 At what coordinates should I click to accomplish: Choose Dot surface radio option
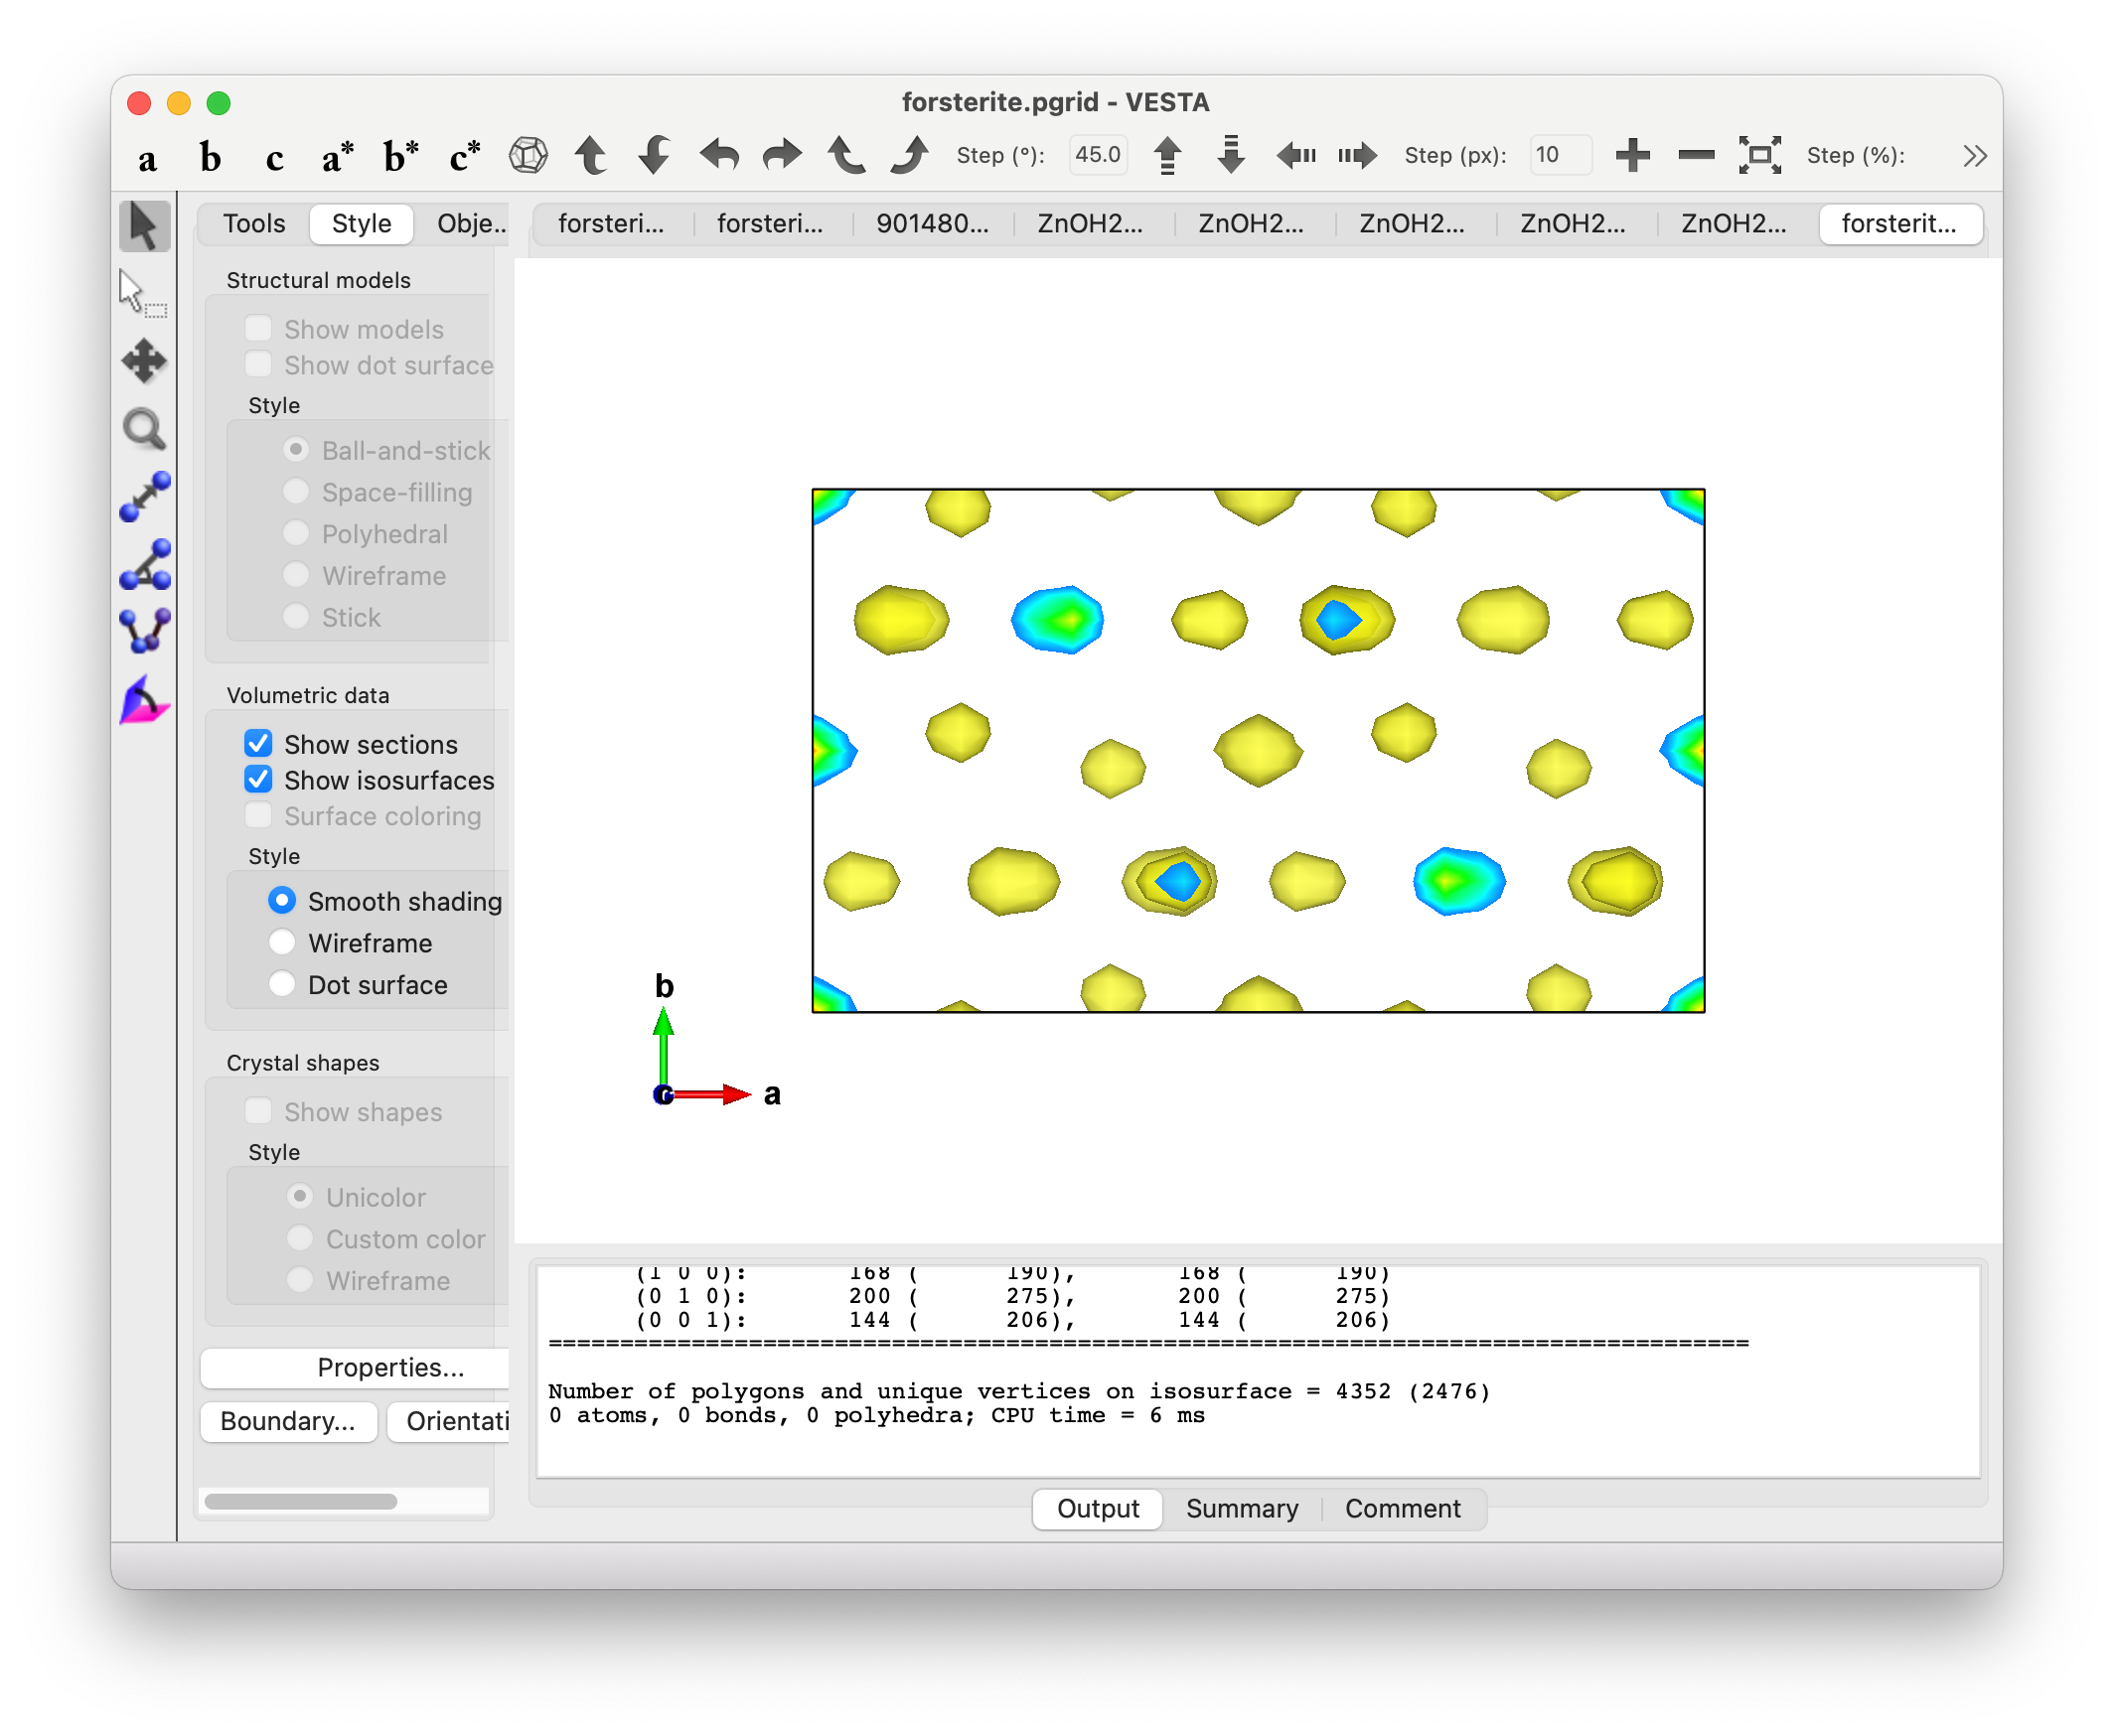[x=282, y=985]
